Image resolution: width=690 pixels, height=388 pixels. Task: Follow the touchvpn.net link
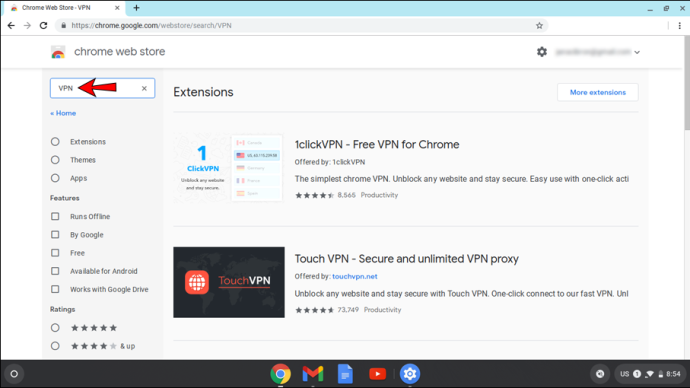pyautogui.click(x=355, y=276)
